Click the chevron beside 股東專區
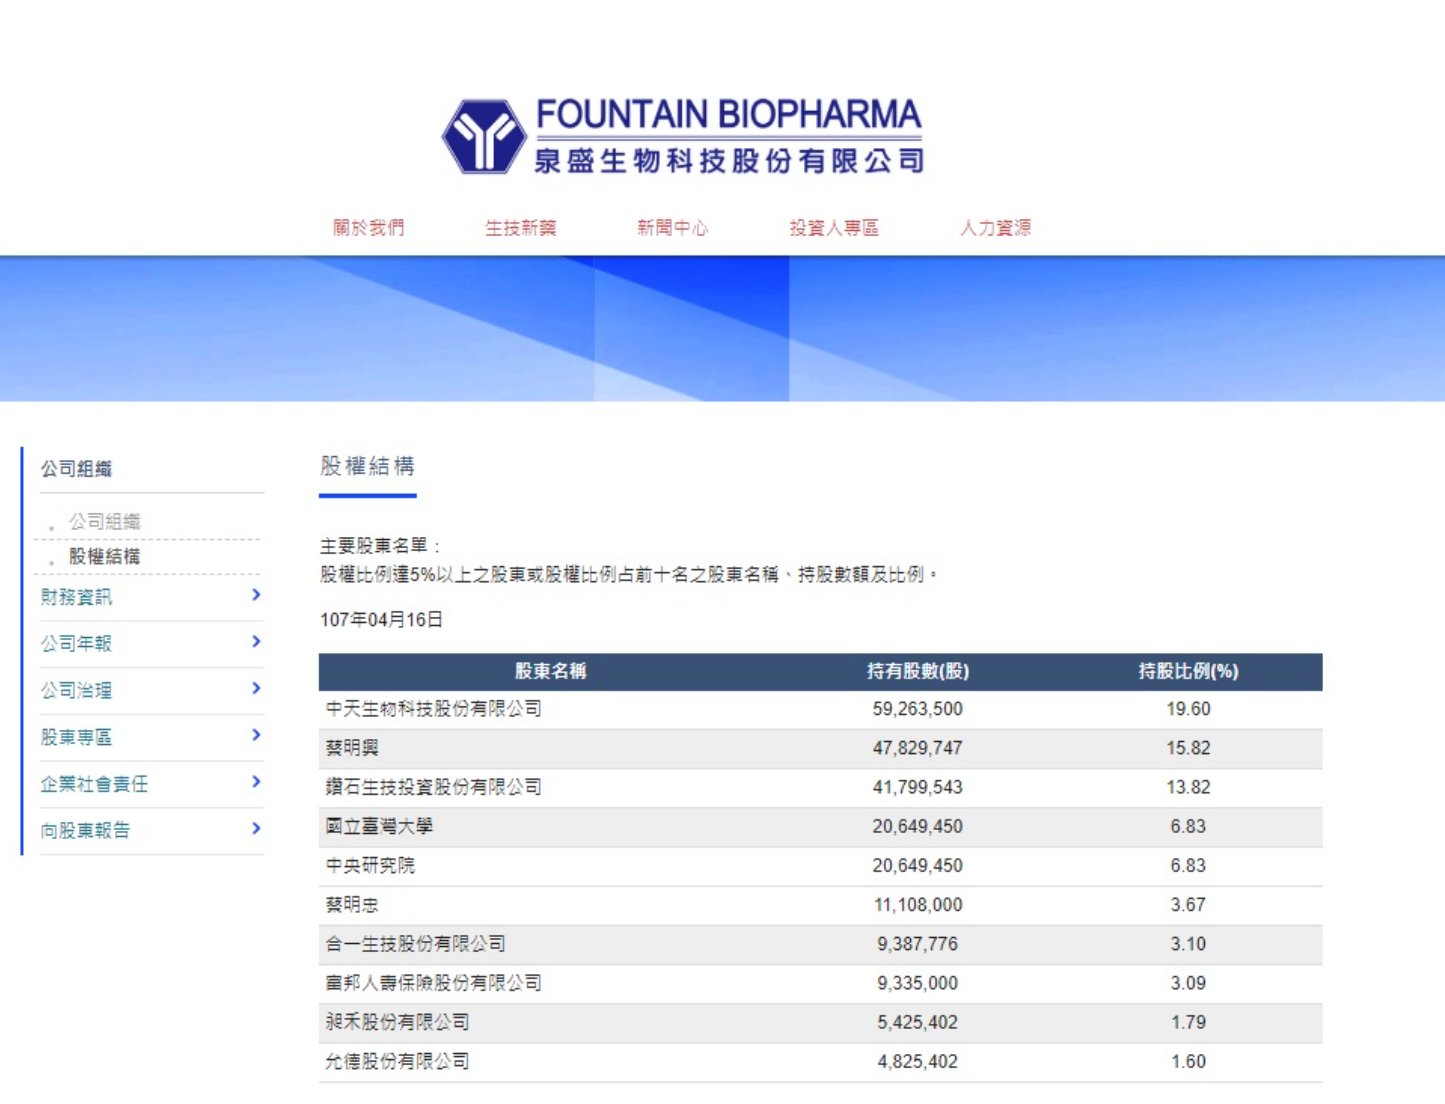This screenshot has height=1104, width=1445. tap(256, 736)
